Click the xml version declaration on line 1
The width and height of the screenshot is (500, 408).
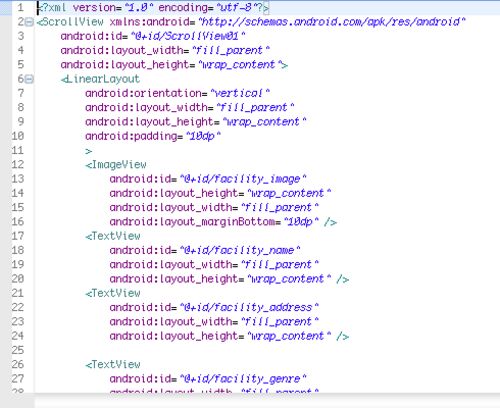coord(153,7)
